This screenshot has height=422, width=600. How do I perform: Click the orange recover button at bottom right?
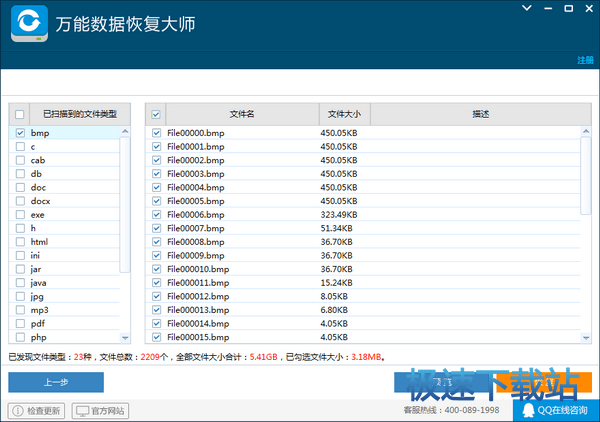[544, 382]
